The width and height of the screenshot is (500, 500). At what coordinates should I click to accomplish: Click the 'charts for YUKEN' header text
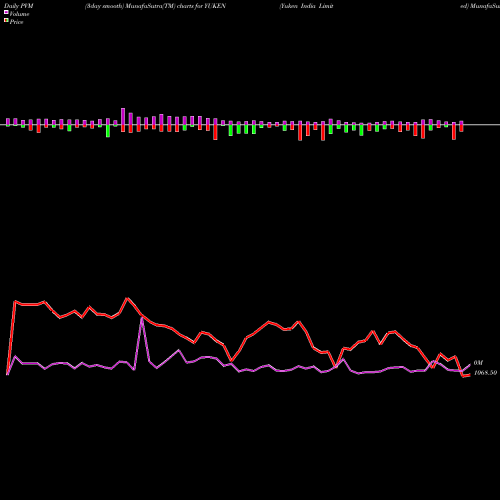point(202,6)
